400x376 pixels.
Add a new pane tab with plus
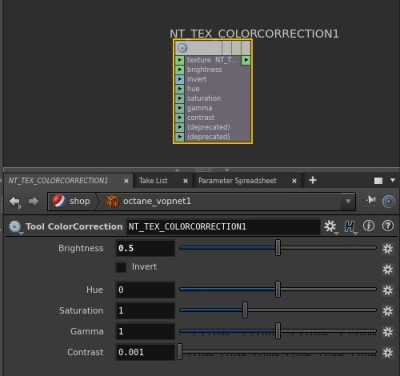[312, 180]
